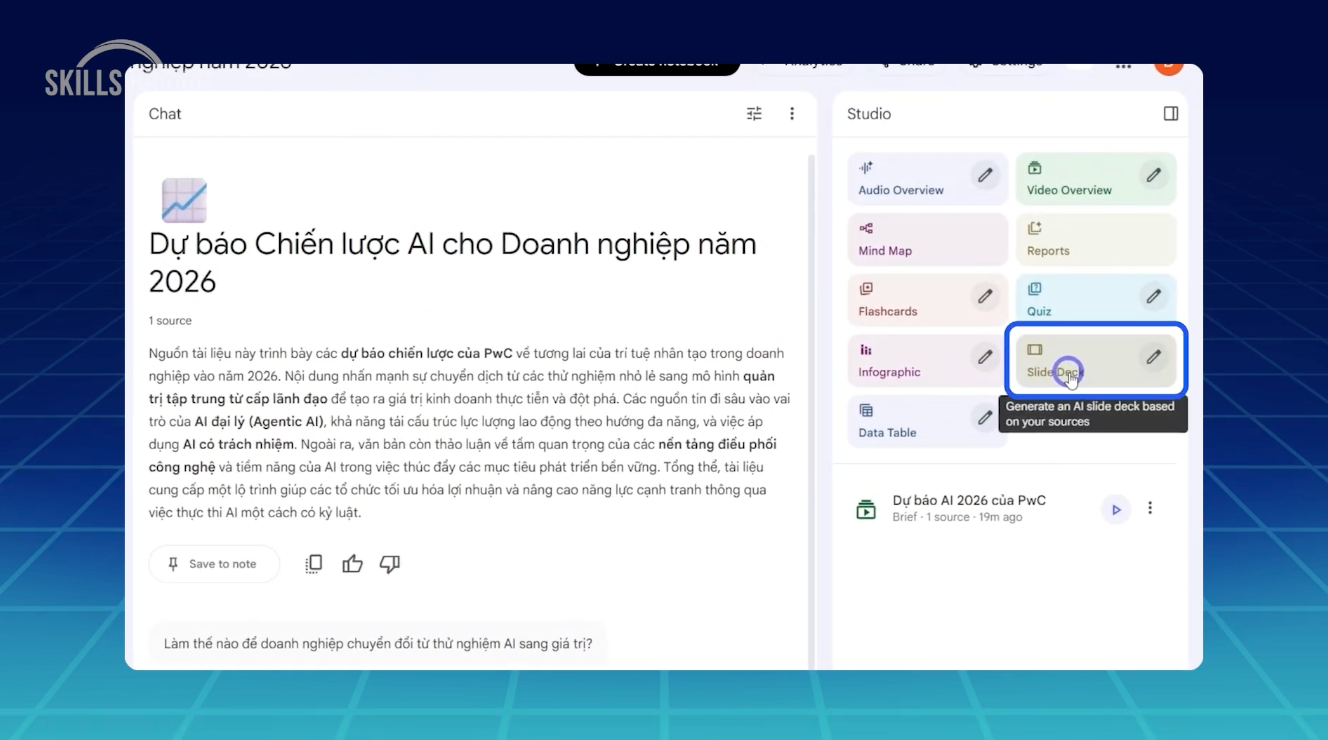
Task: Save the summary to a note
Action: (x=213, y=563)
